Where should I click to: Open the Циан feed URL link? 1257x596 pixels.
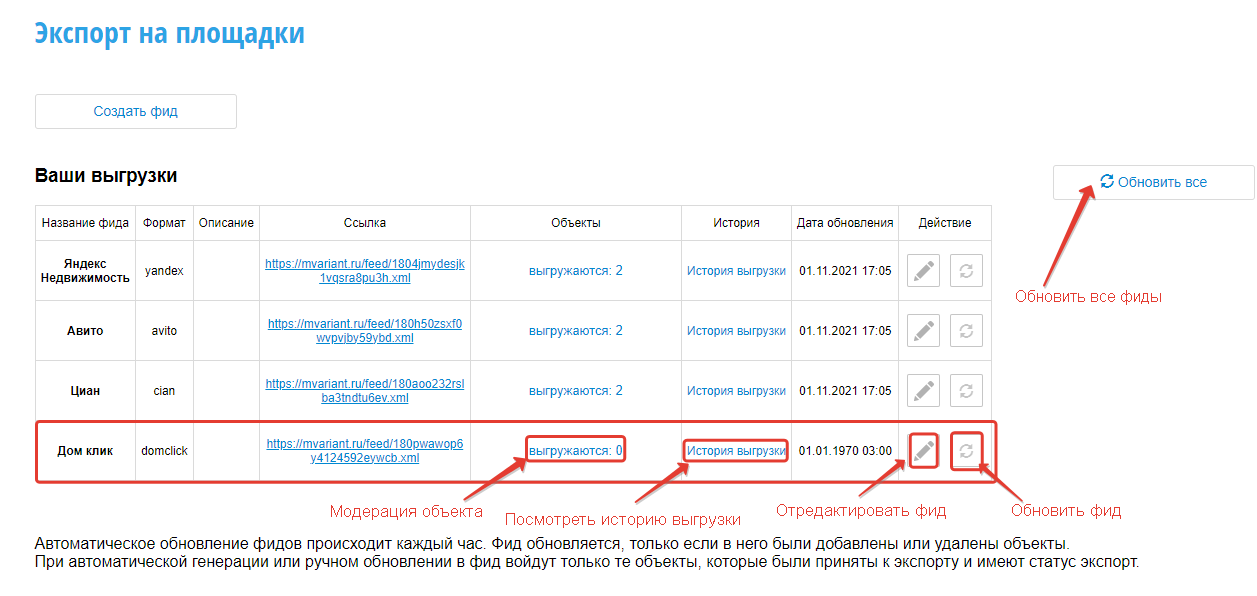[x=364, y=390]
